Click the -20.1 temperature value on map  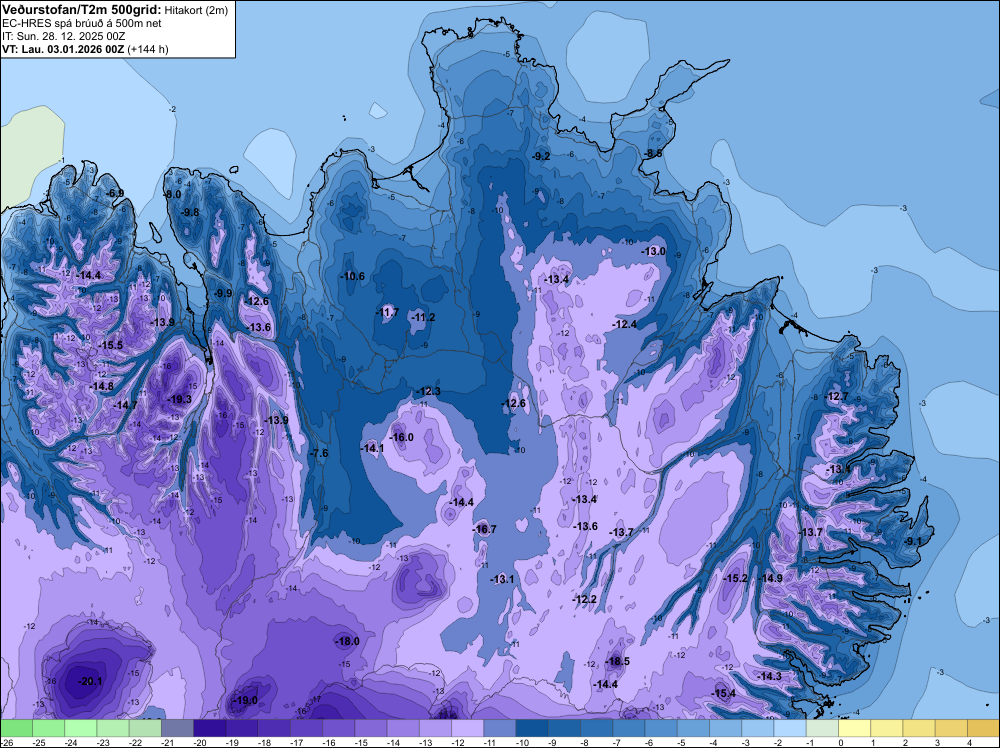(x=90, y=681)
